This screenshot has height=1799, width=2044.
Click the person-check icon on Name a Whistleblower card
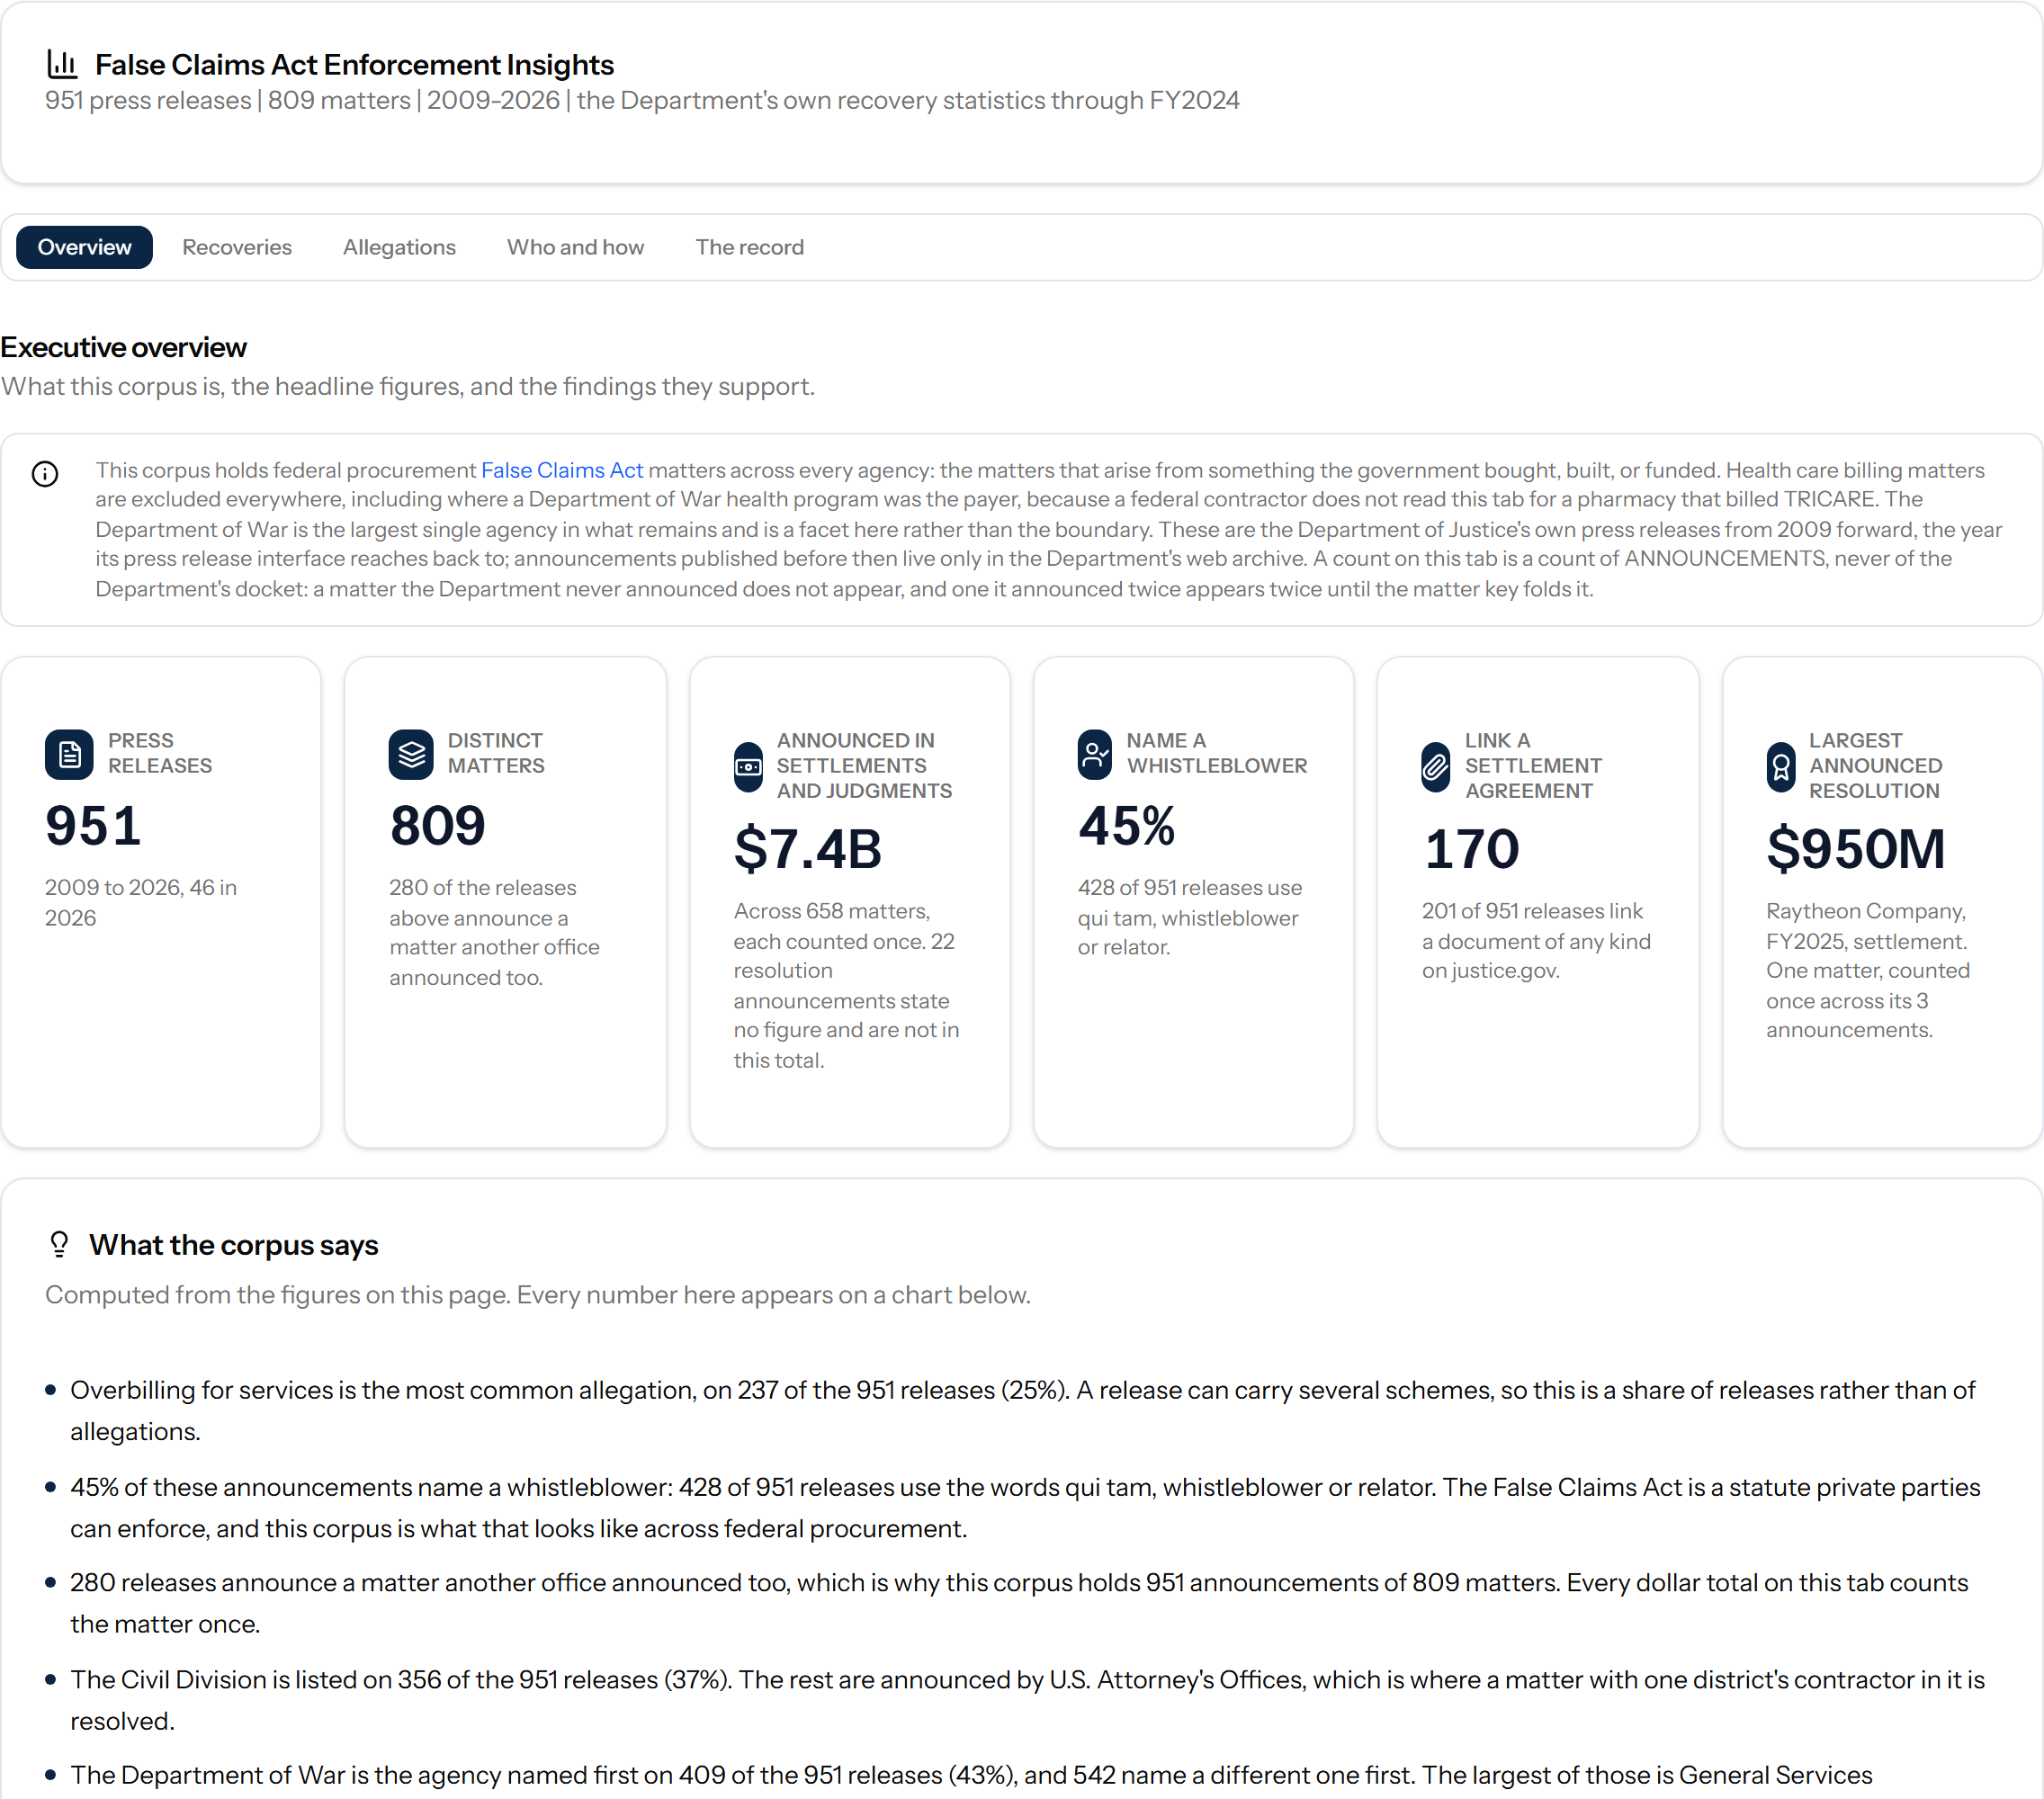pyautogui.click(x=1095, y=754)
